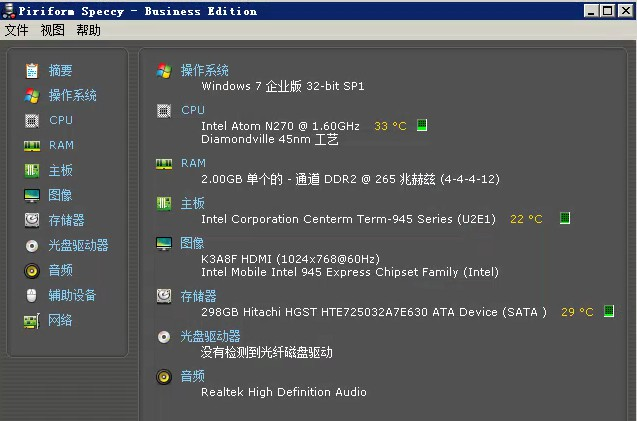Click the Intel 945 Express Chipset Family text
Image resolution: width=637 pixels, height=421 pixels.
(350, 272)
